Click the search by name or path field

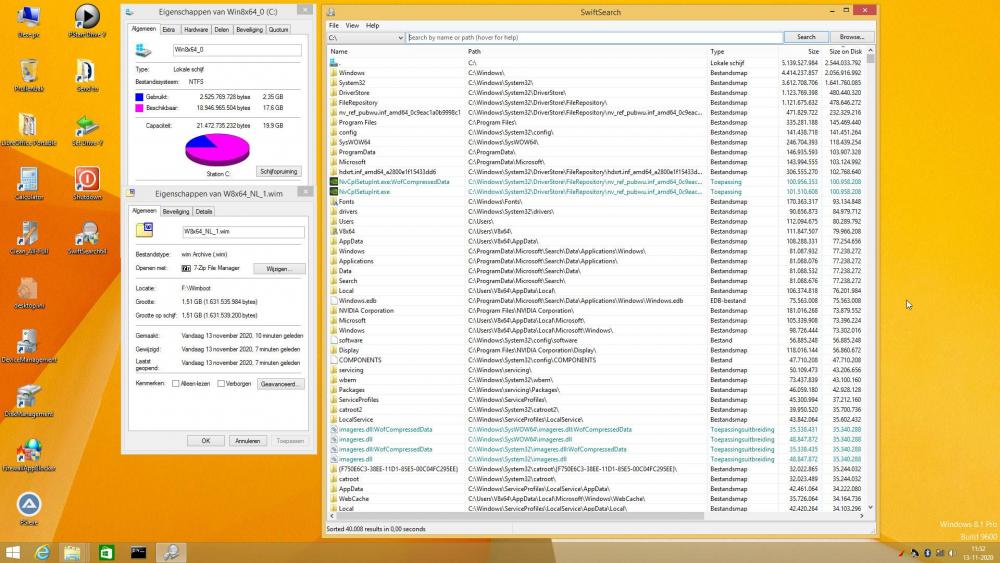click(x=594, y=38)
